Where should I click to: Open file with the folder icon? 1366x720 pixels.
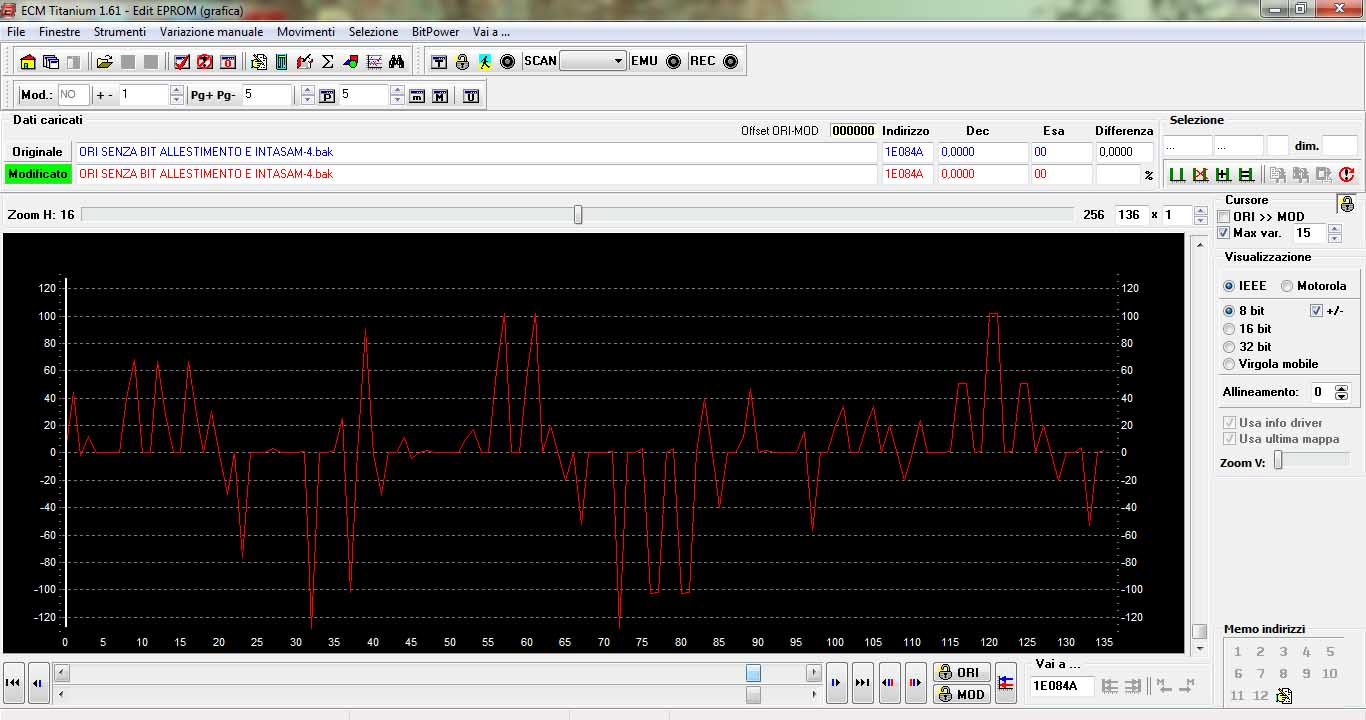pos(104,61)
